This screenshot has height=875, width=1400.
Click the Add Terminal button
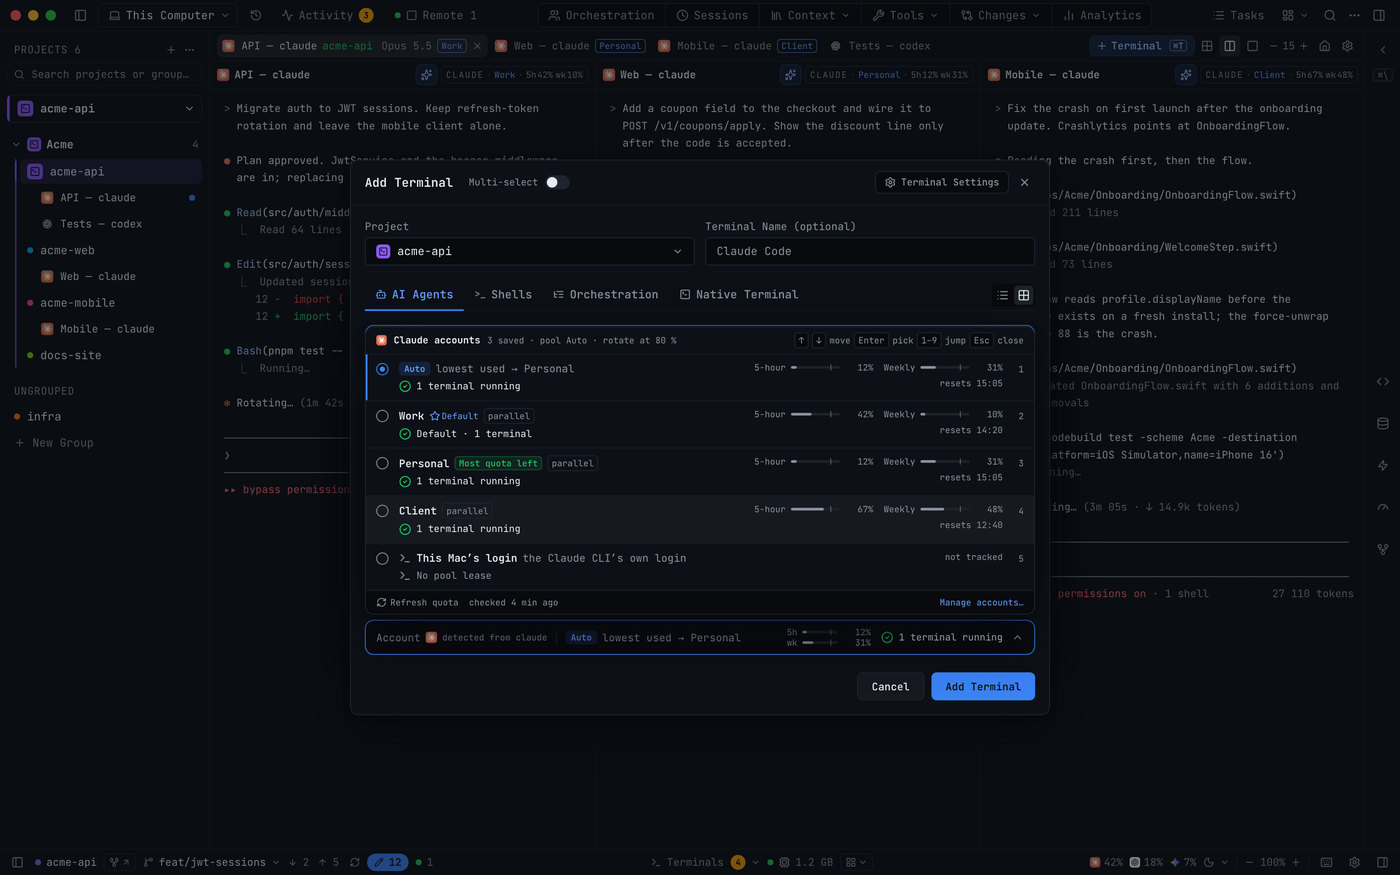[983, 687]
